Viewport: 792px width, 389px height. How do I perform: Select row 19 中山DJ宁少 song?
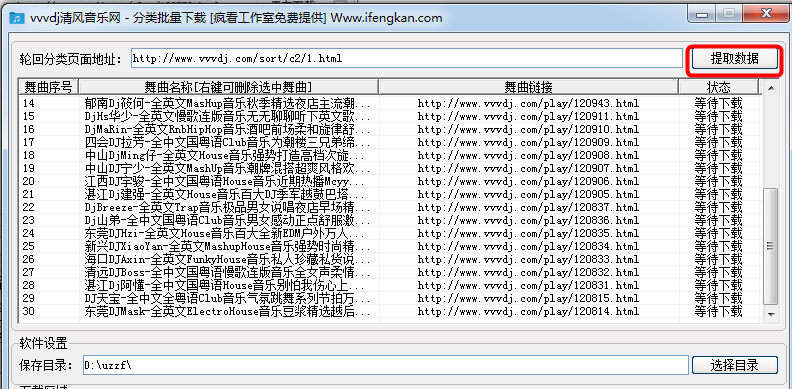coord(229,168)
